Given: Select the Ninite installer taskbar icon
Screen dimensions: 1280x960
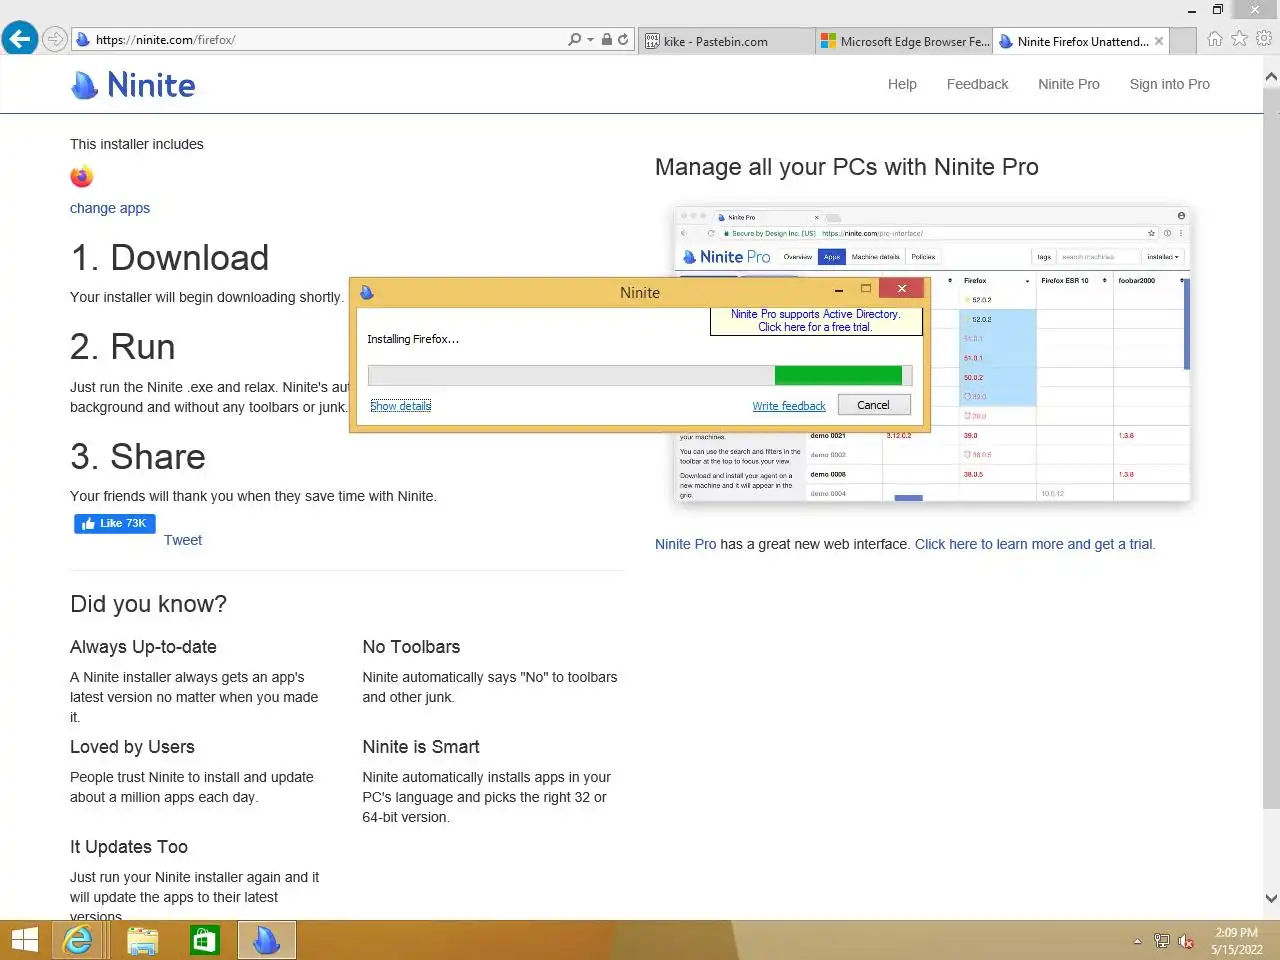Looking at the screenshot, I should [x=266, y=940].
